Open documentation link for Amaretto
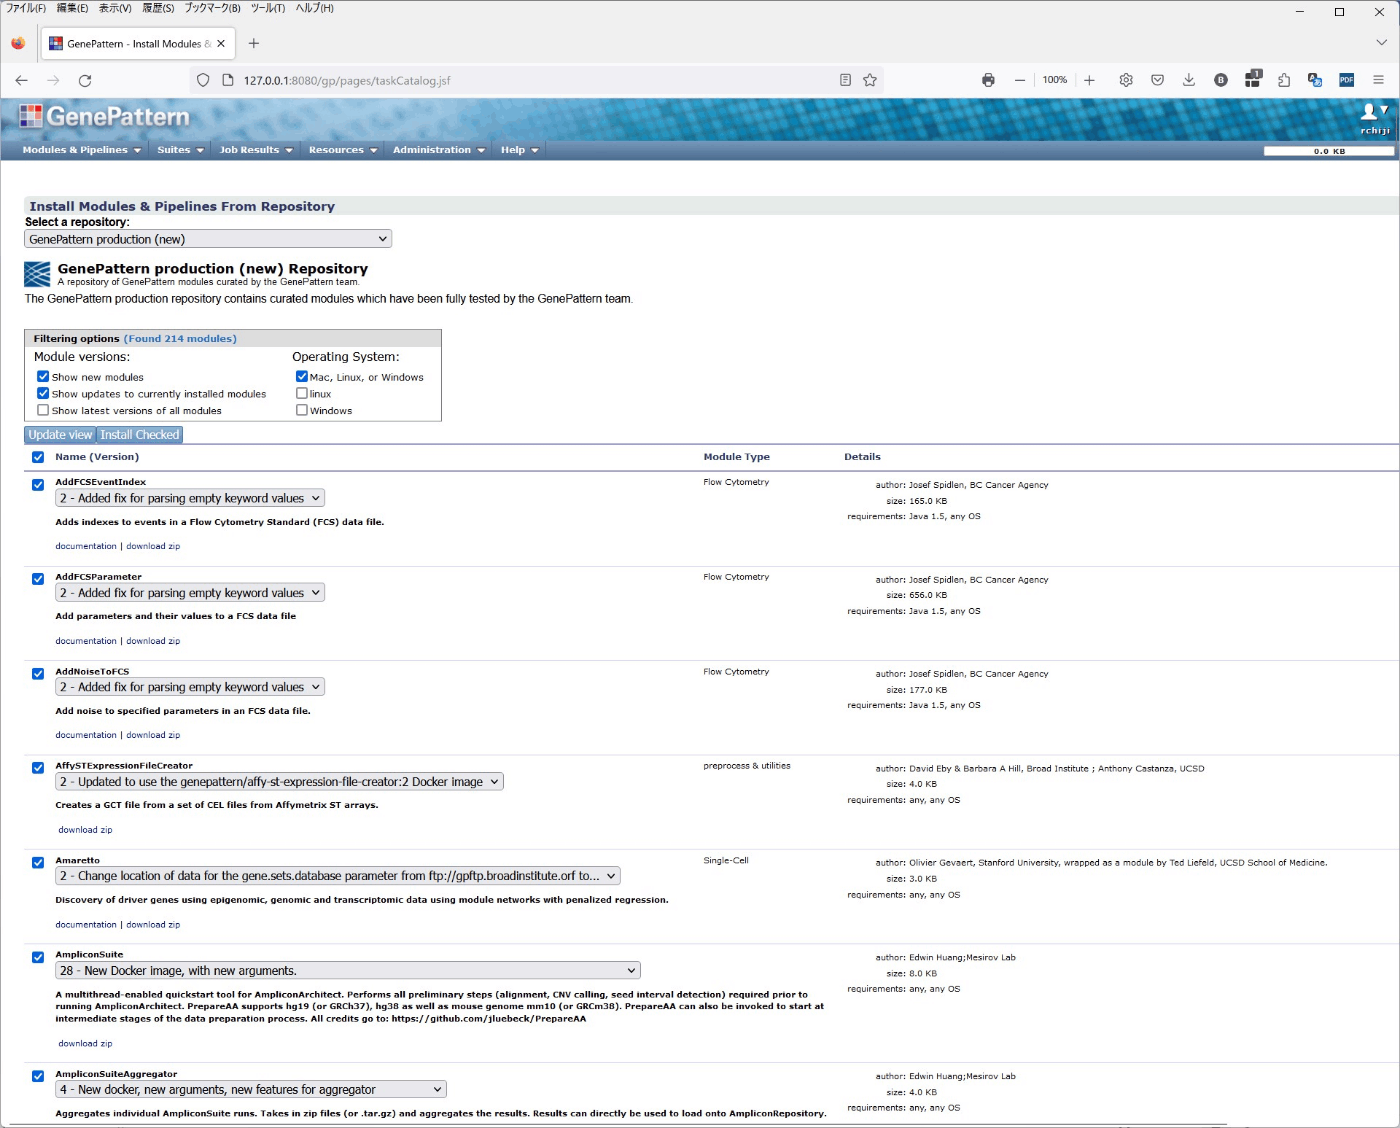The height and width of the screenshot is (1128, 1400). click(x=86, y=925)
